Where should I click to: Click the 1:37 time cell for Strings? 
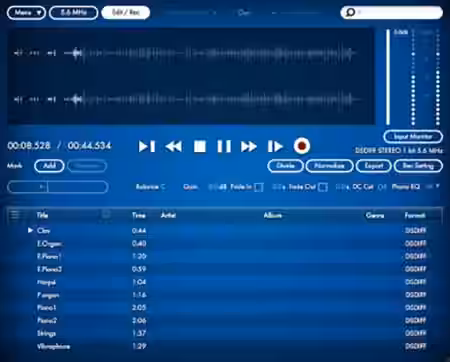[x=139, y=333]
